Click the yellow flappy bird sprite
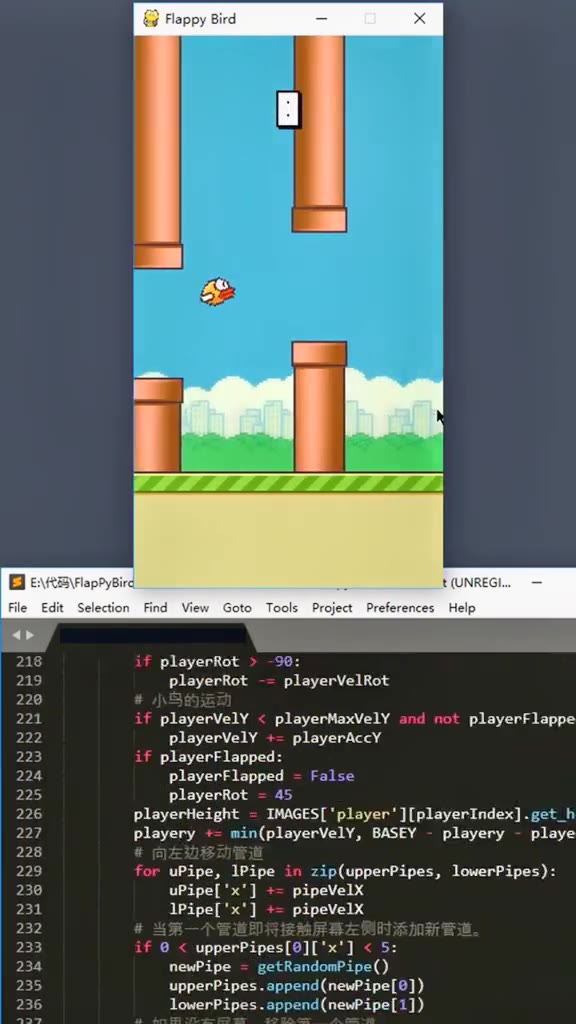This screenshot has height=1024, width=576. click(x=217, y=291)
